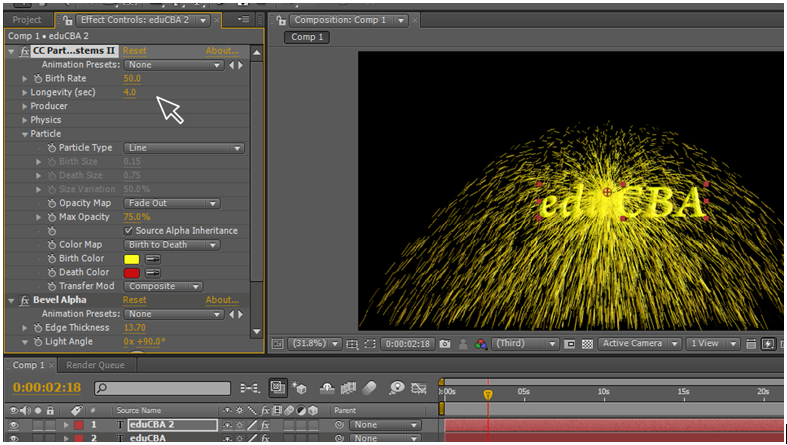Image resolution: width=787 pixels, height=445 pixels.
Task: Toggle lock box for layer eduCBA 2
Action: click(x=50, y=425)
